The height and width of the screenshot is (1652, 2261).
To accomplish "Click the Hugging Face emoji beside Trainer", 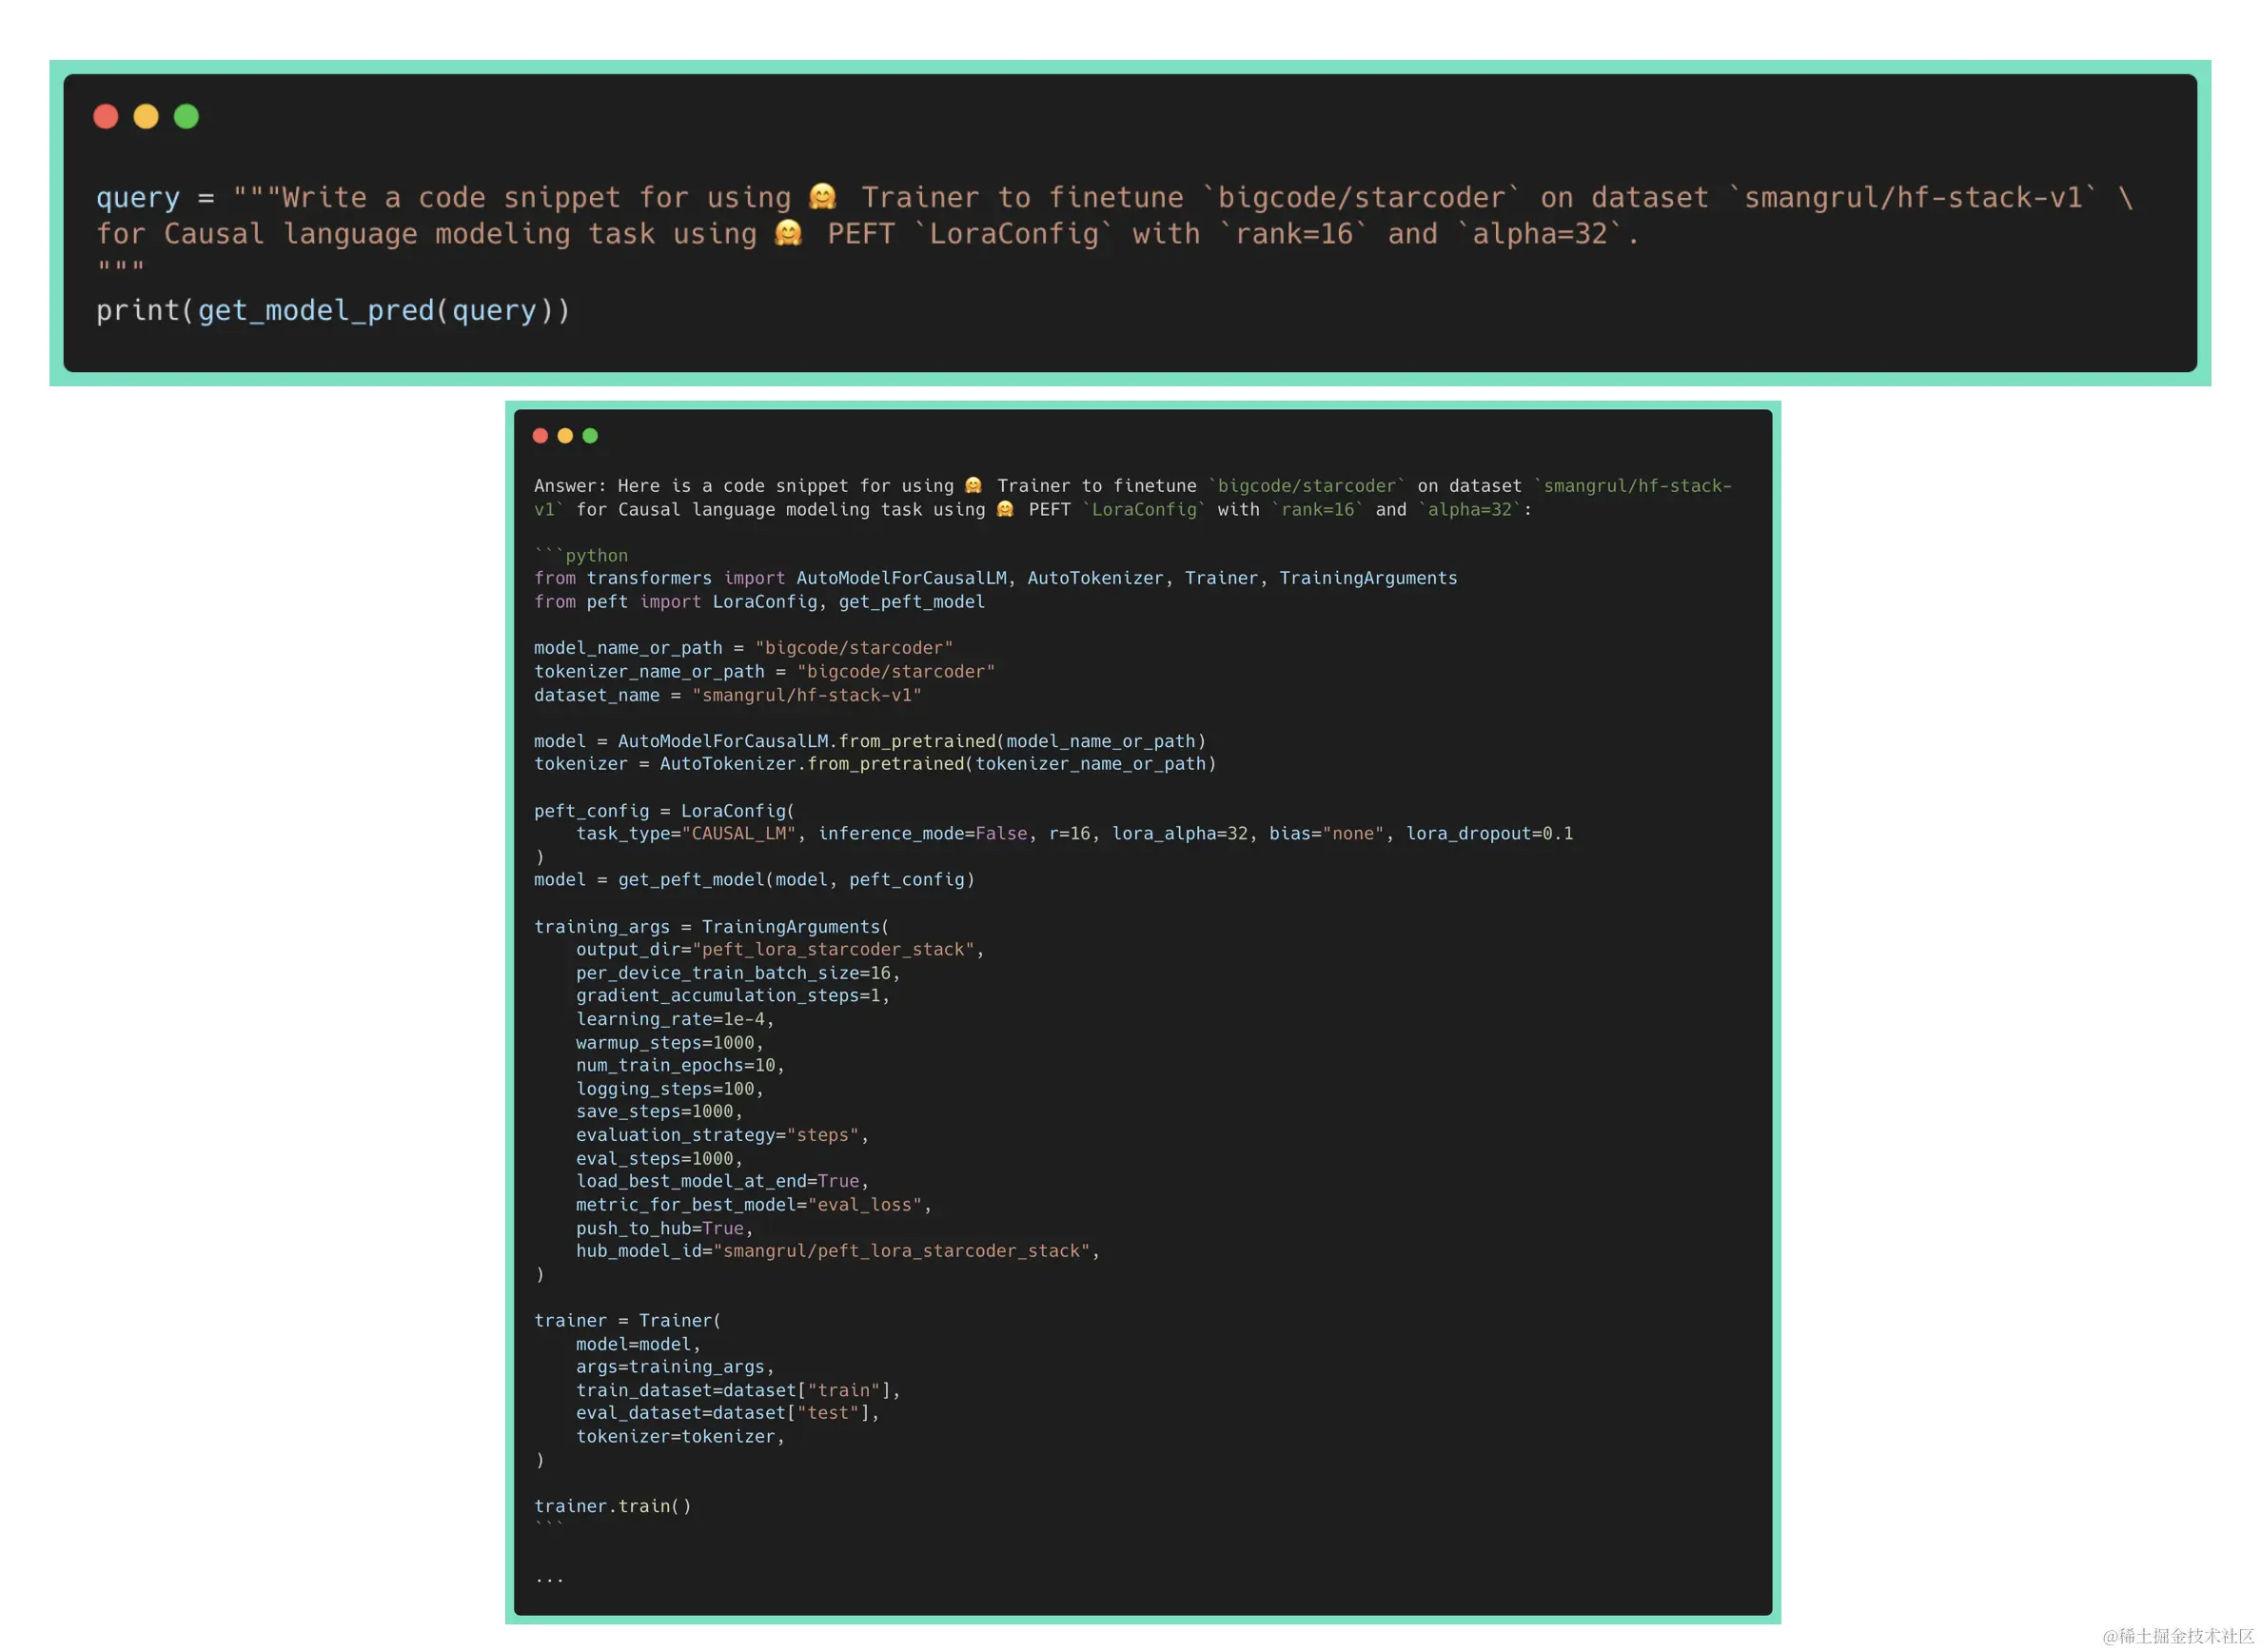I will click(x=823, y=196).
